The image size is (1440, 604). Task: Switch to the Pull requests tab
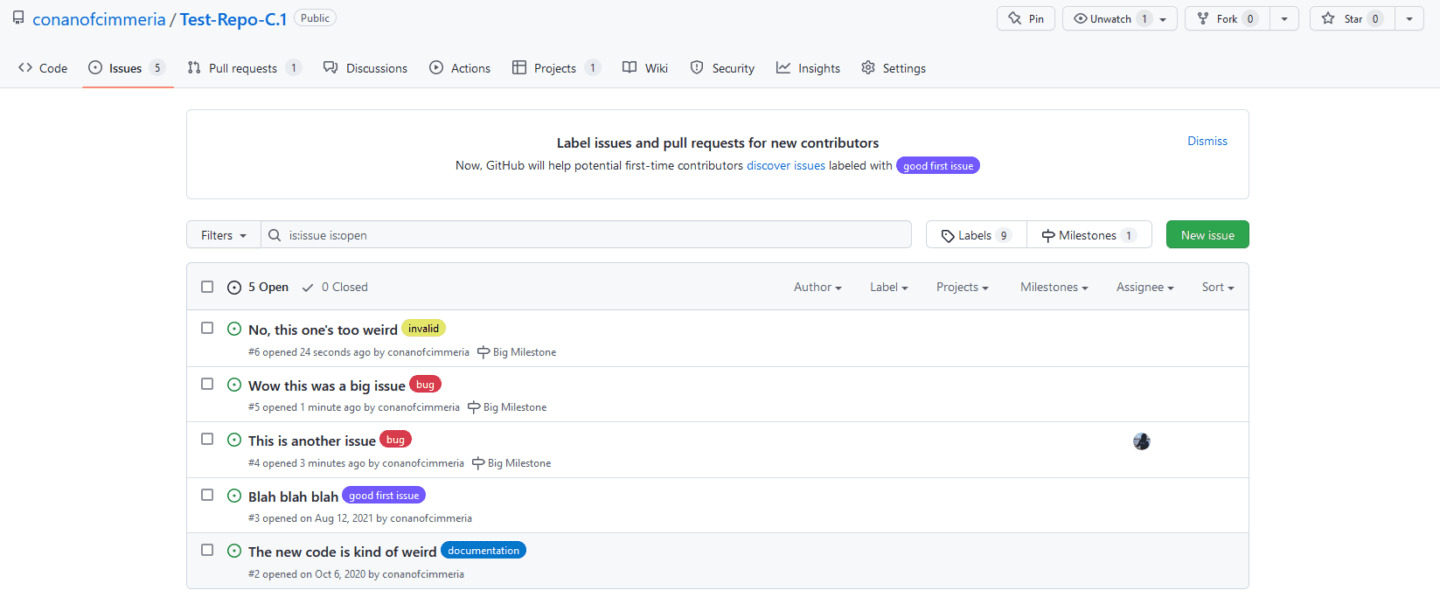click(x=244, y=67)
